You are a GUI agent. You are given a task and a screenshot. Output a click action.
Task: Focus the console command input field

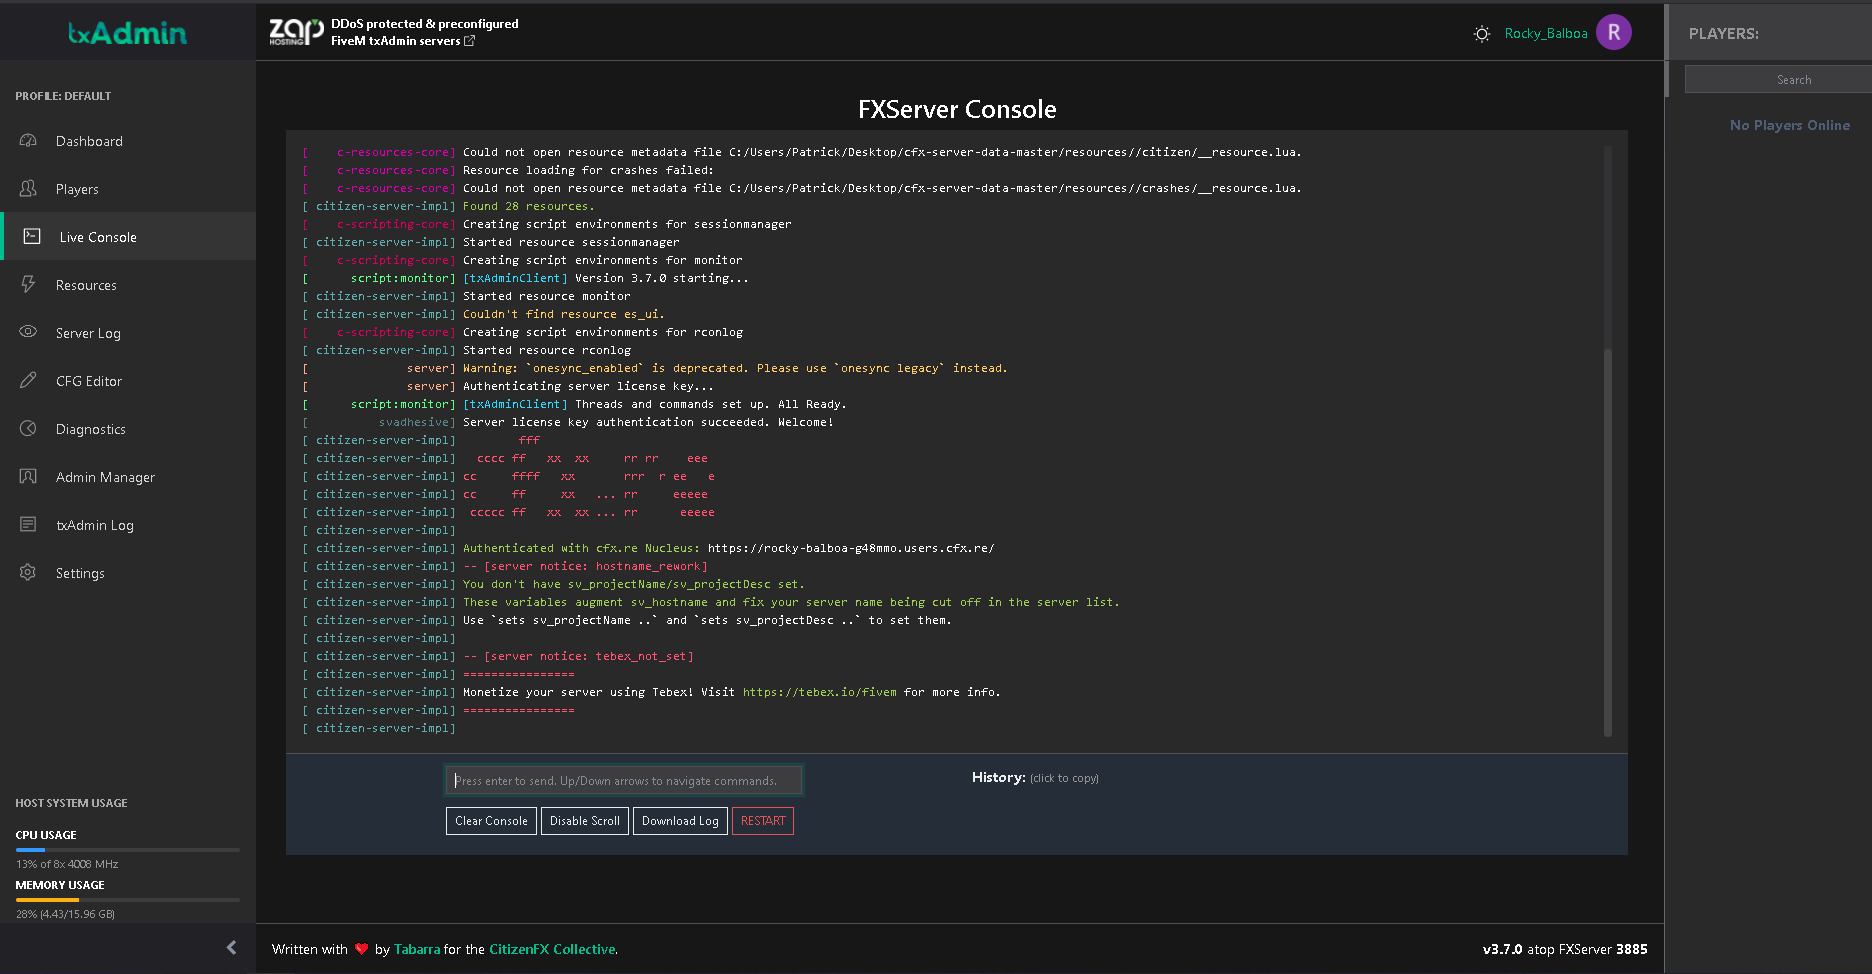[623, 780]
